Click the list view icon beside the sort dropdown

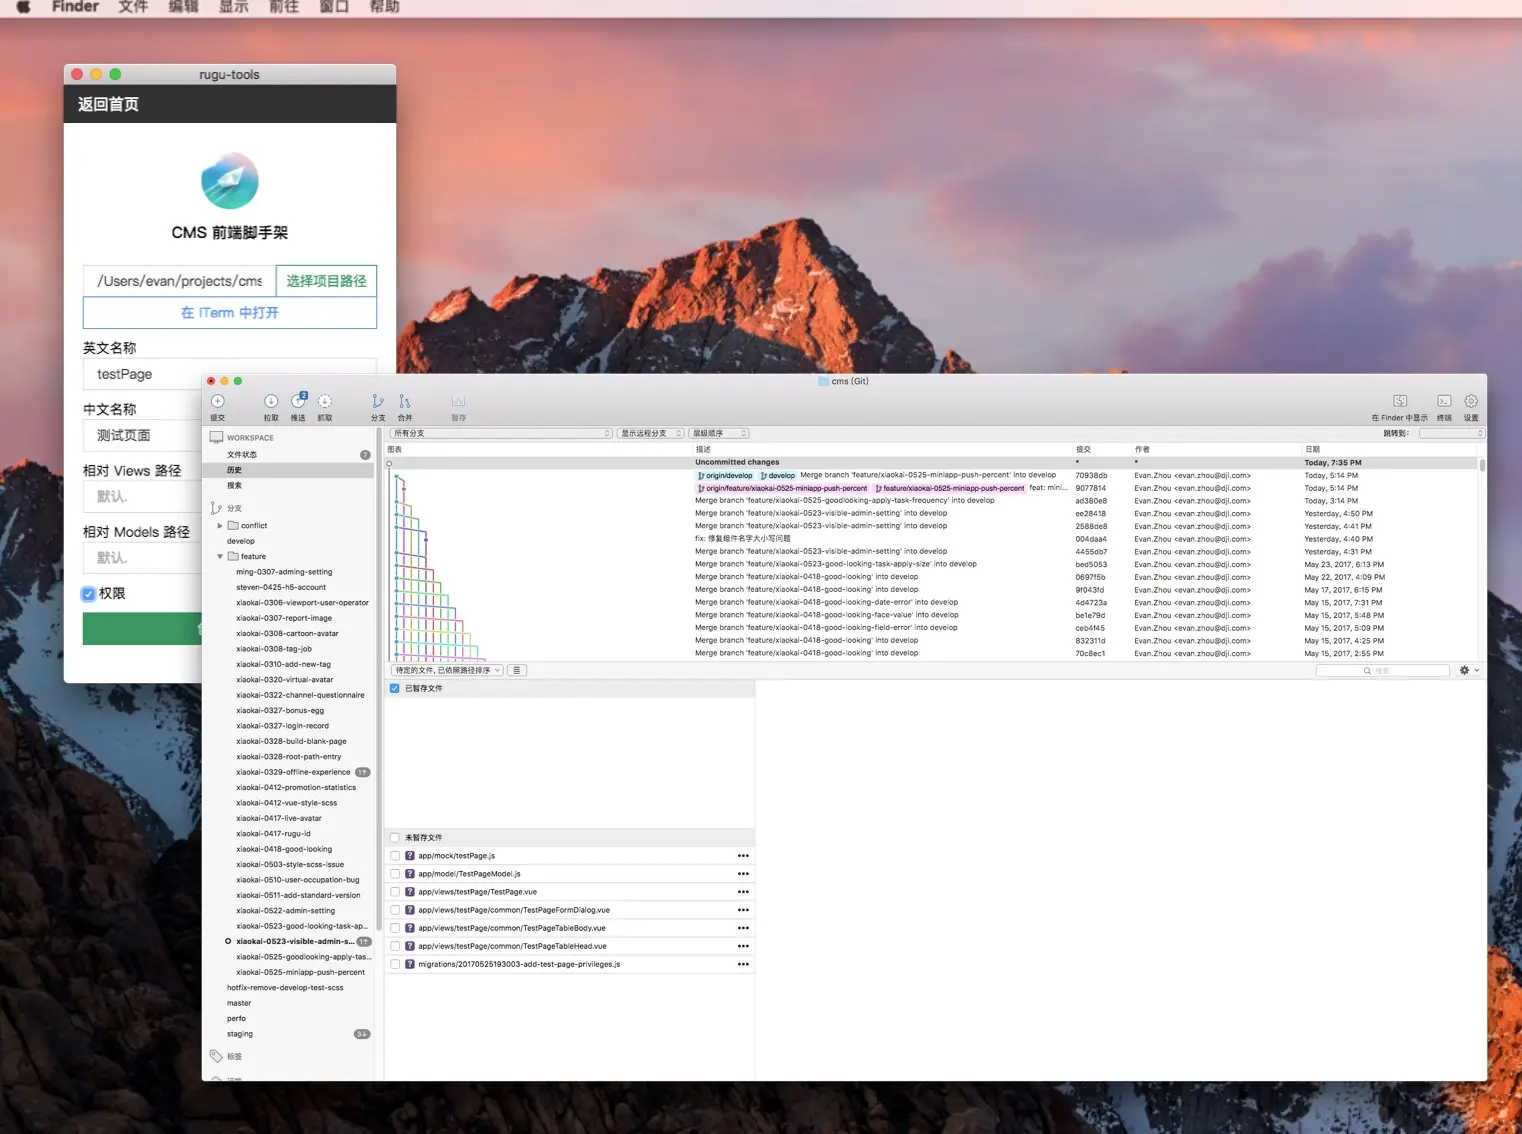pos(517,670)
